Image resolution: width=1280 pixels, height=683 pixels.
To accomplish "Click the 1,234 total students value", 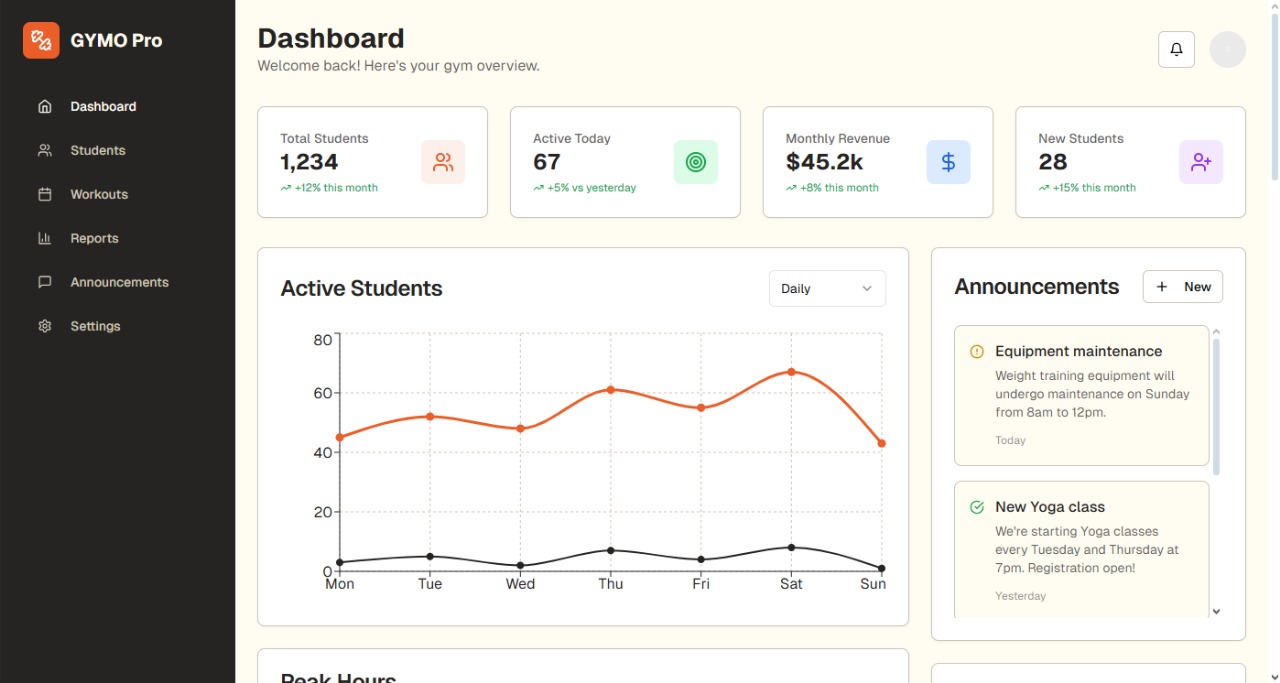I will pos(309,162).
